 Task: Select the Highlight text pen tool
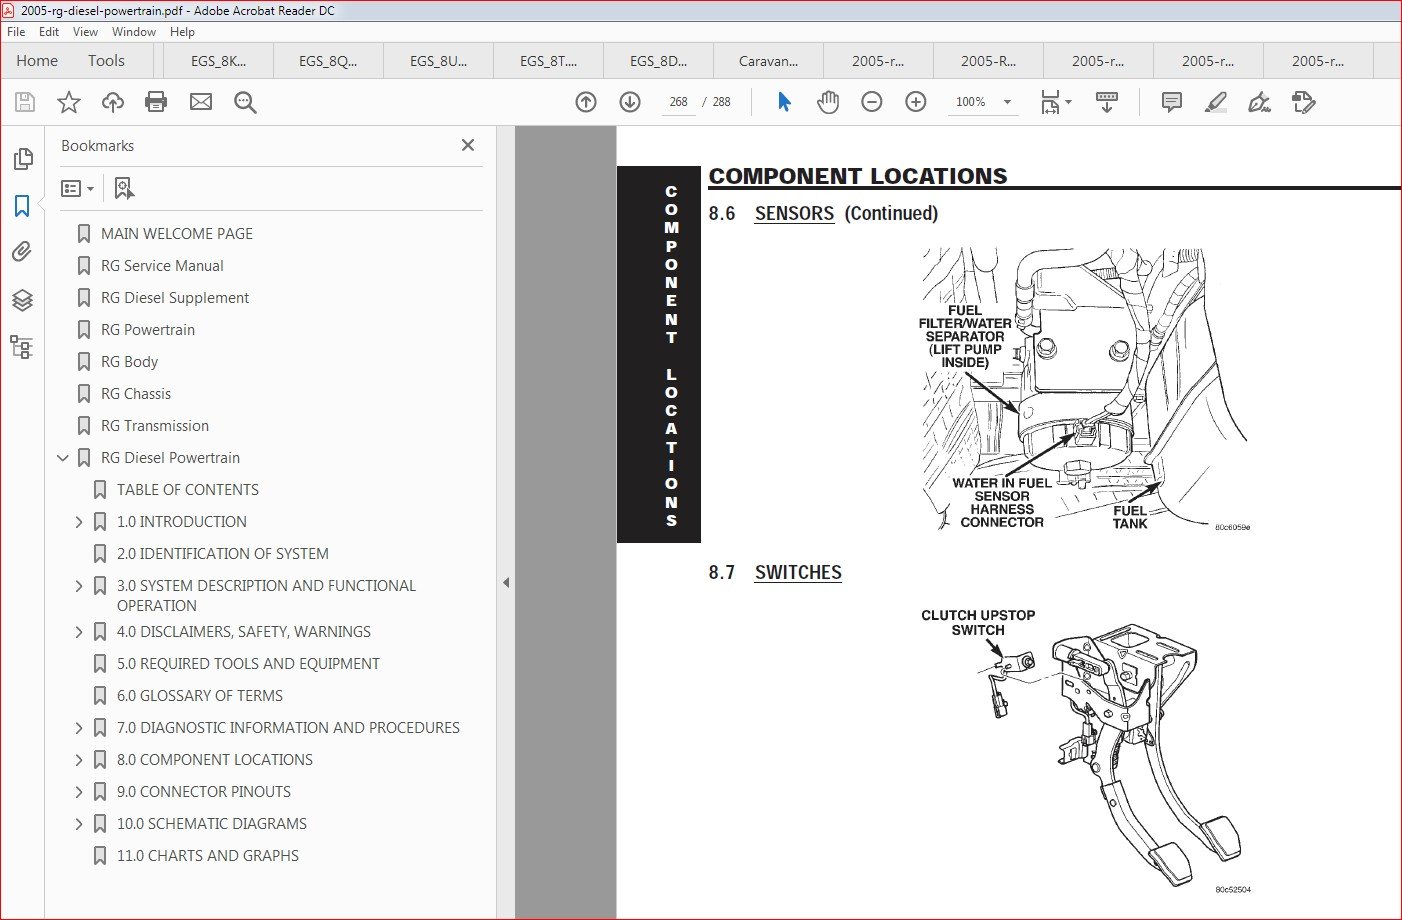(x=1216, y=102)
